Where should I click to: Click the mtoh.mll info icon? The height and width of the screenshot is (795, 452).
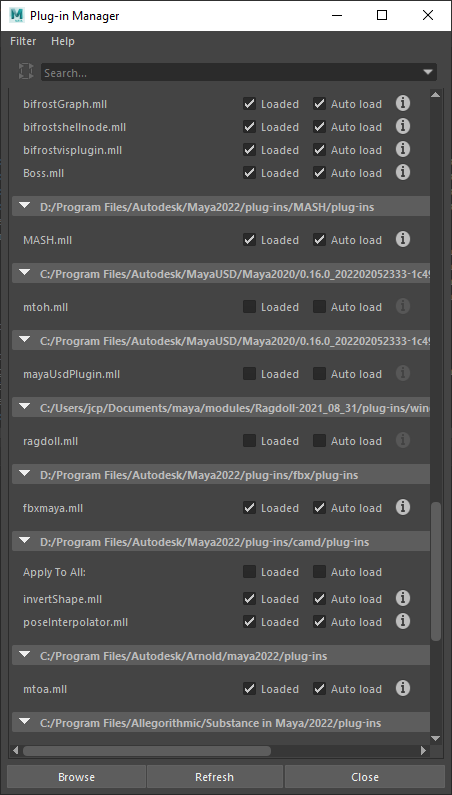(x=403, y=306)
